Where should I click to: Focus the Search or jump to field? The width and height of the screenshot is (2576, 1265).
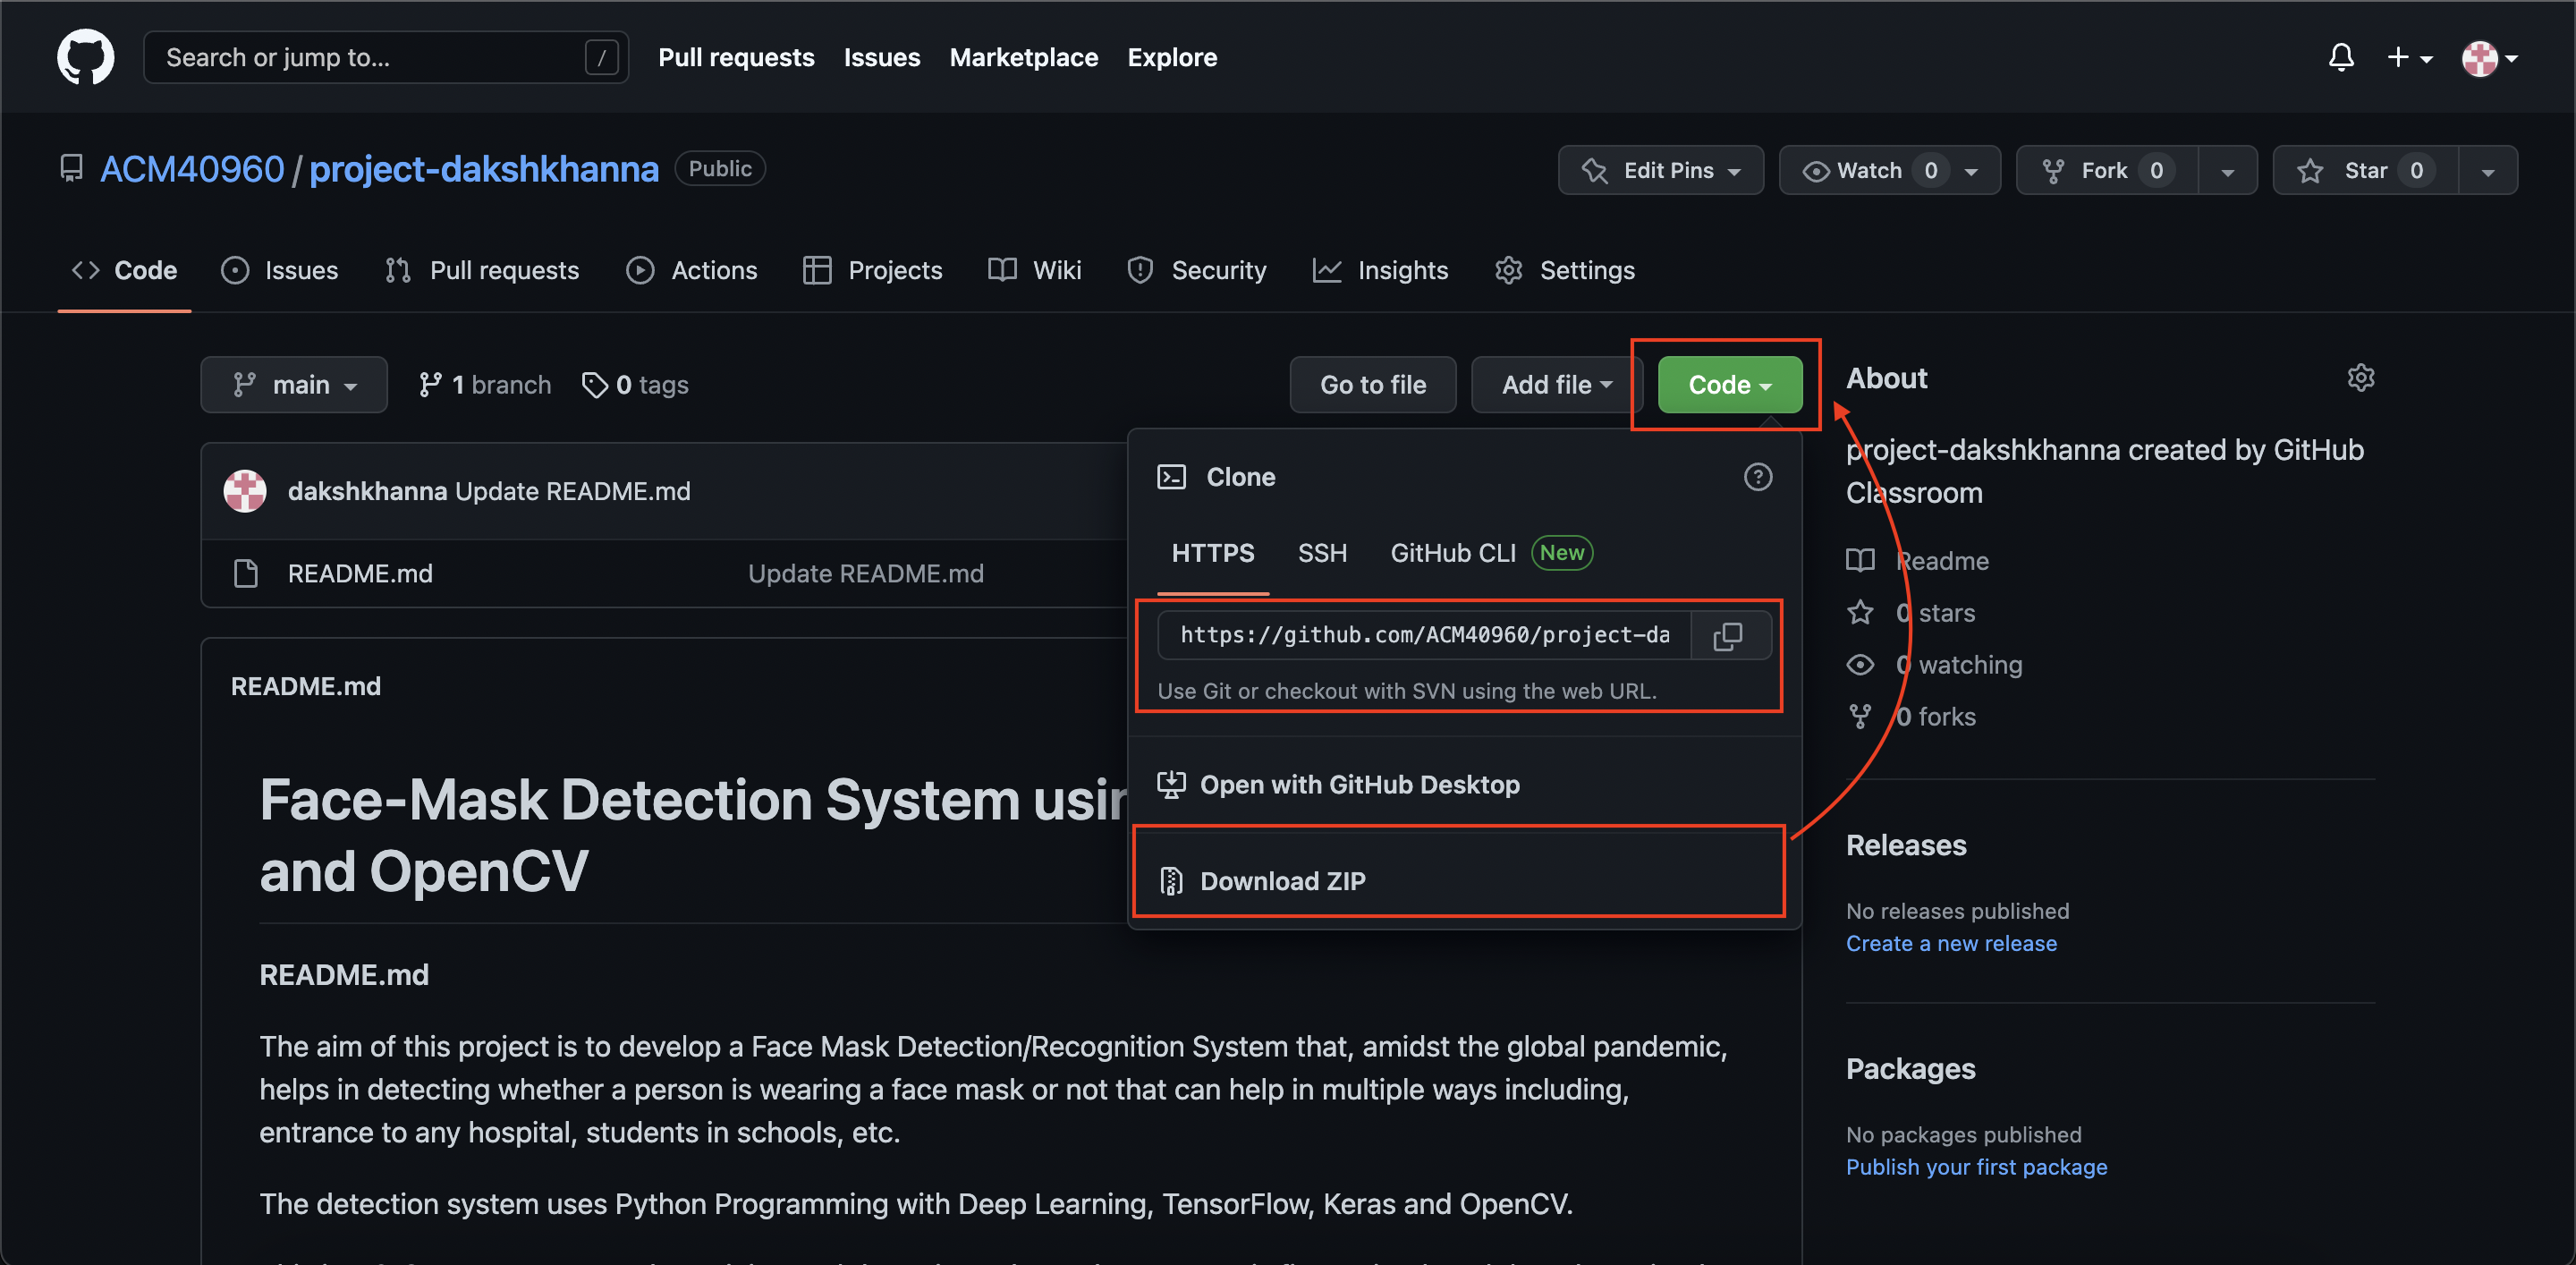click(386, 57)
